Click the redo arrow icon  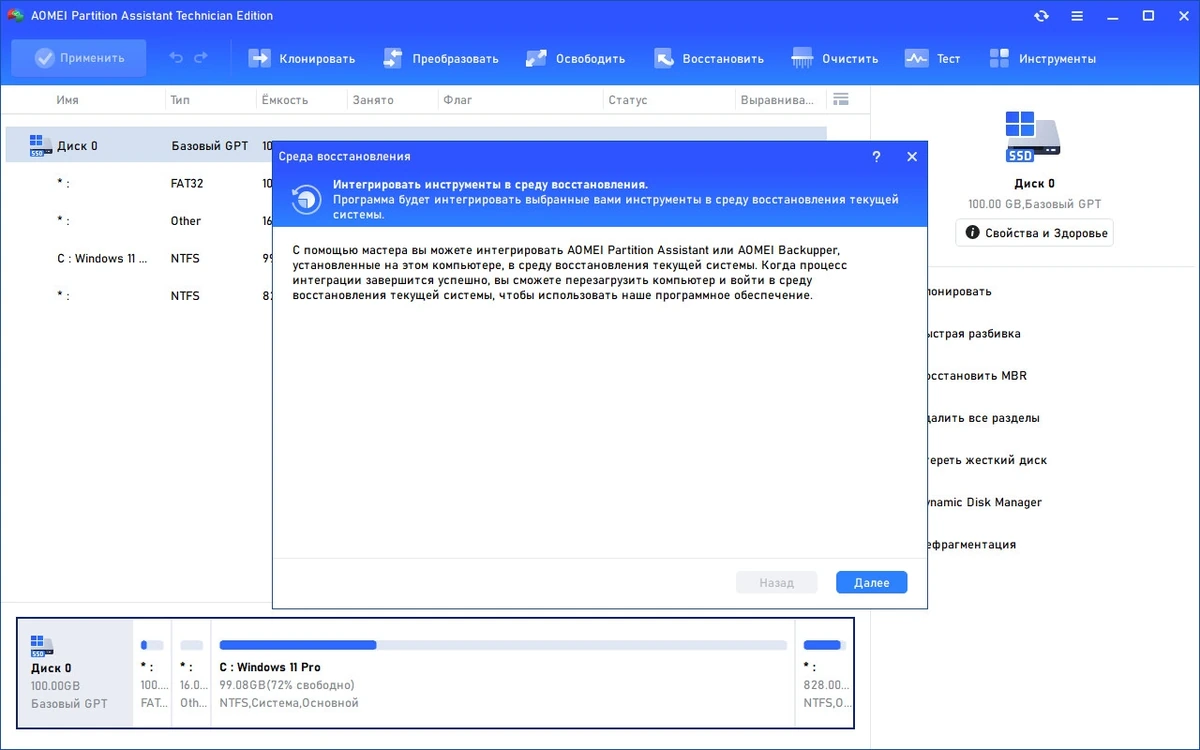(201, 58)
